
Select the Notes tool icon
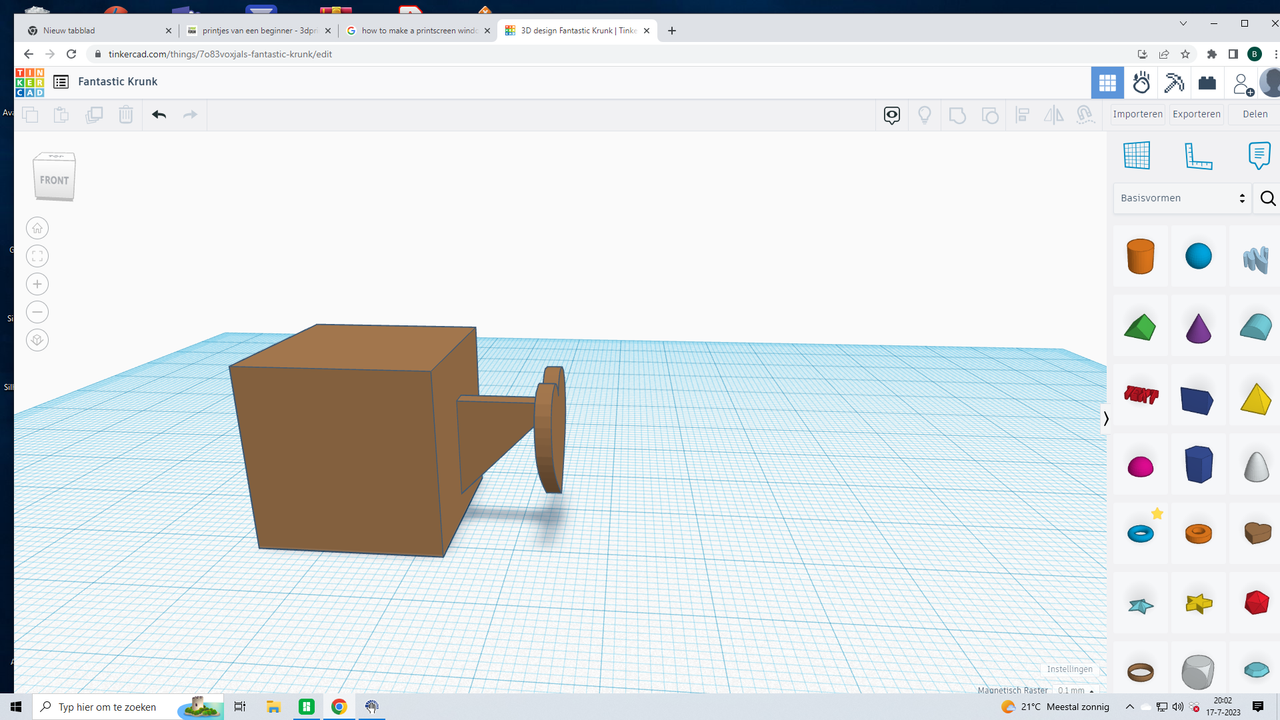point(1259,155)
